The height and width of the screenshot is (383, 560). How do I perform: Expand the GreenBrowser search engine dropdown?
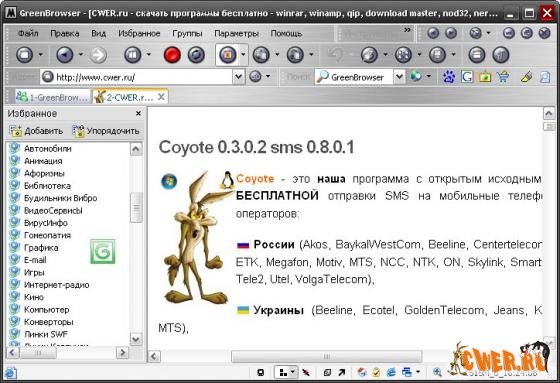(399, 77)
